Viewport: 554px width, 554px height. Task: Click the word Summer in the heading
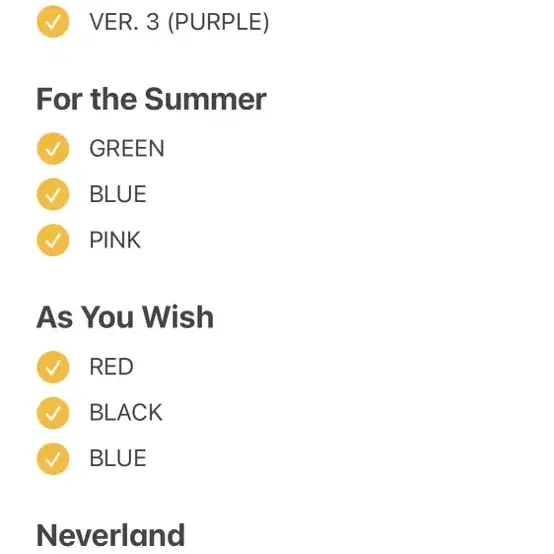tap(206, 100)
